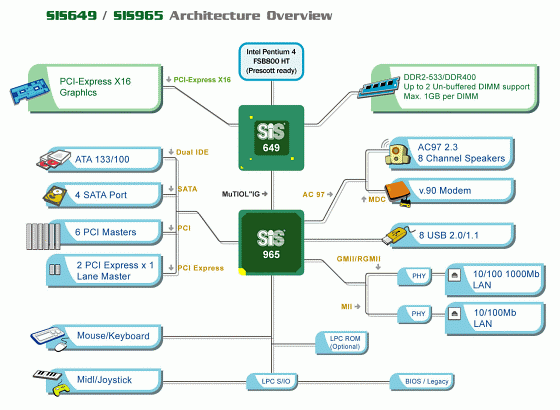This screenshot has width=560, height=410.
Task: Click the Max. 1GB per DIMM text
Action: 441,96
